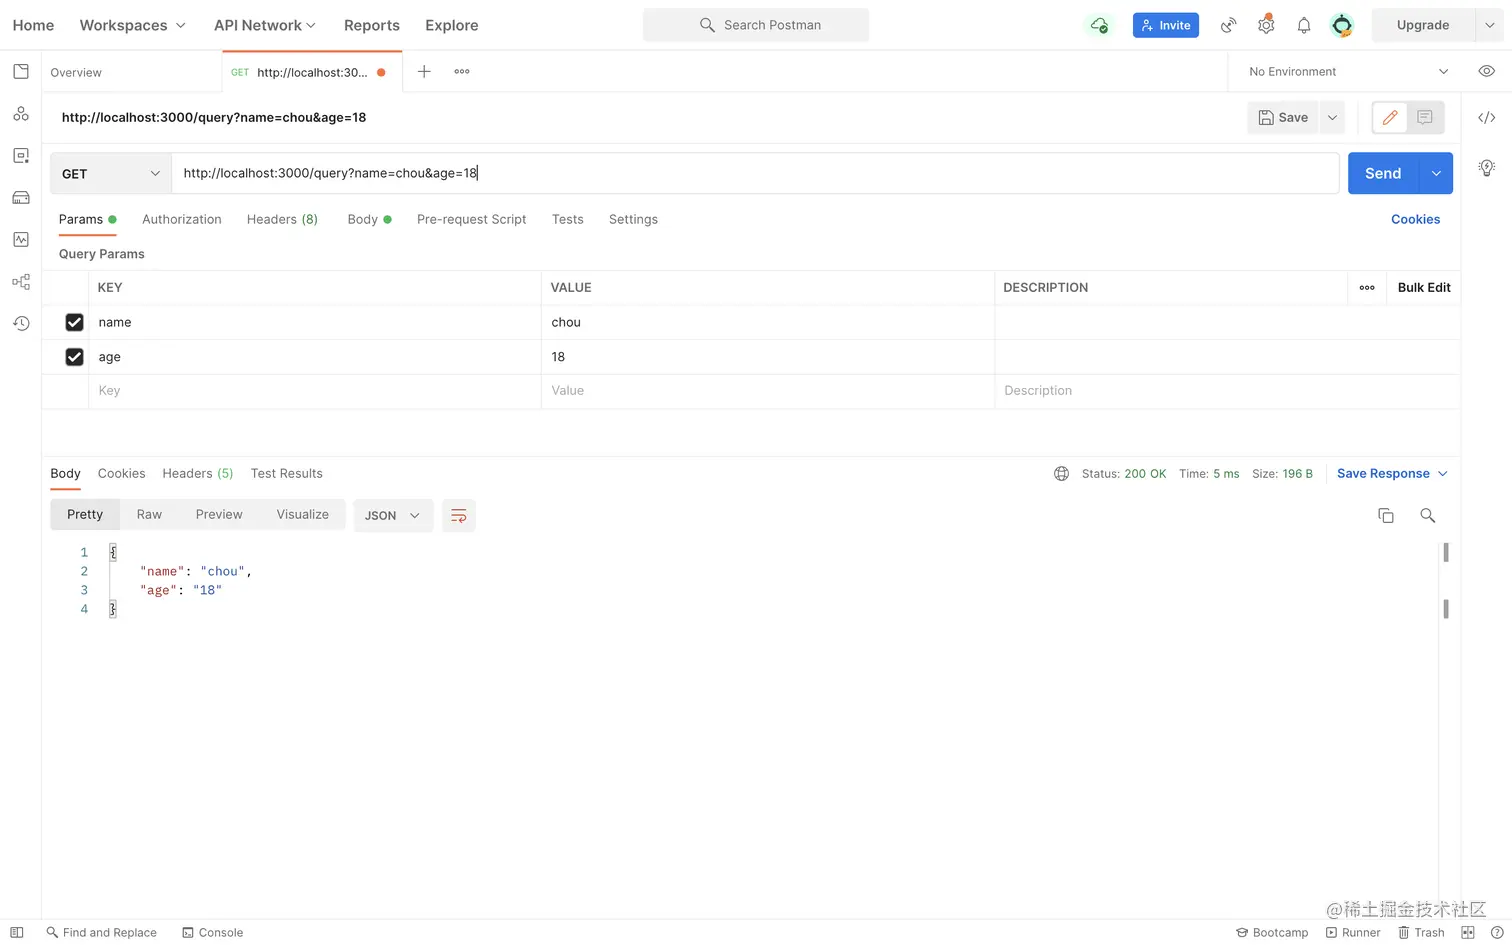Click the cloud sync status icon
This screenshot has width=1512, height=945.
pyautogui.click(x=1099, y=25)
